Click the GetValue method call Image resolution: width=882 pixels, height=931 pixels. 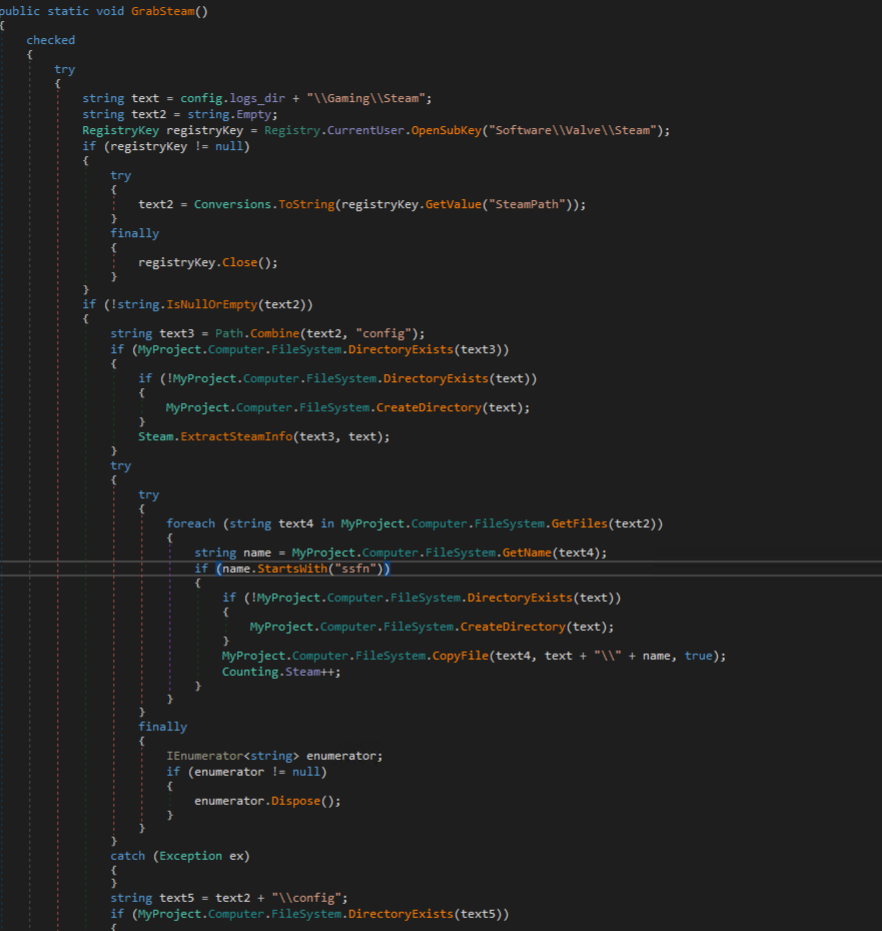point(453,204)
